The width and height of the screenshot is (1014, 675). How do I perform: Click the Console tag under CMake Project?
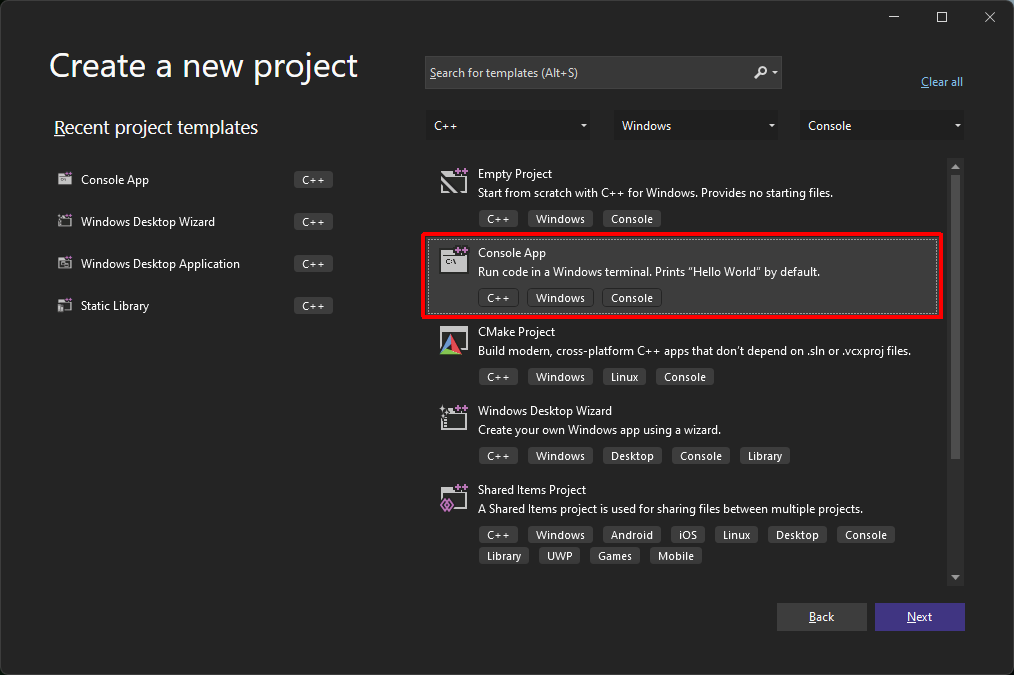pyautogui.click(x=684, y=377)
